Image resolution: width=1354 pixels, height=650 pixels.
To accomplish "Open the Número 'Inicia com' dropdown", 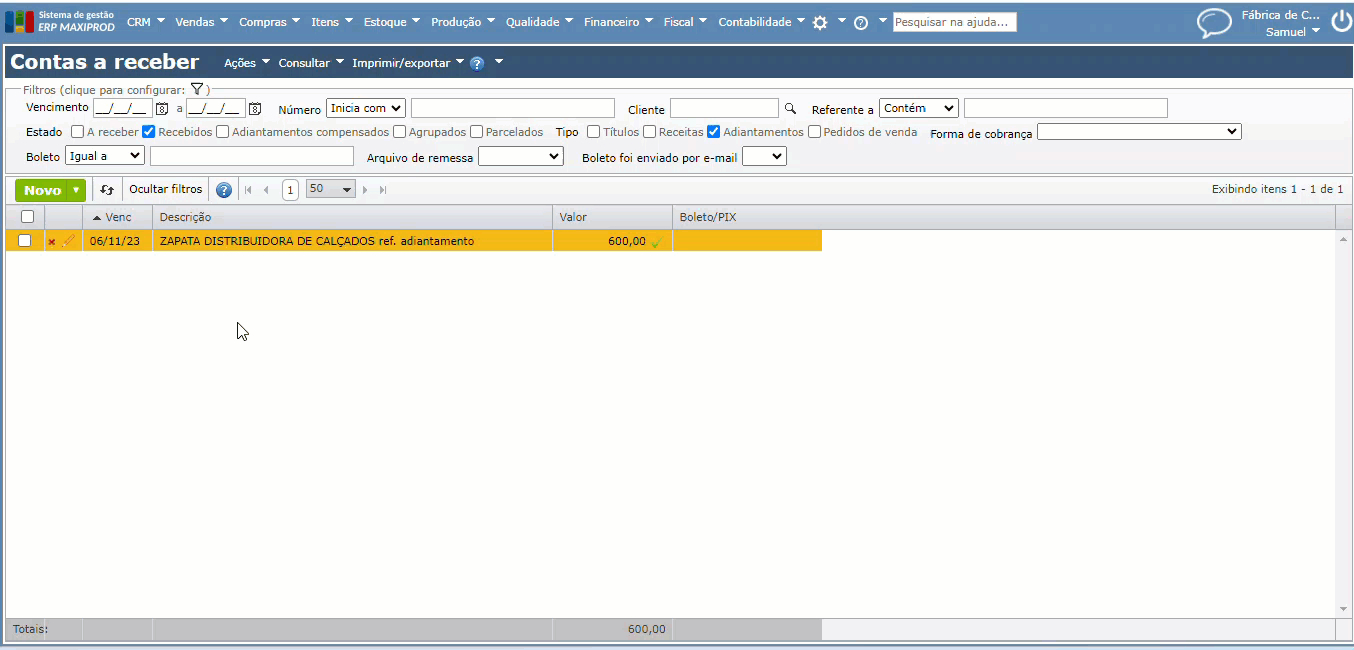I will click(x=366, y=108).
